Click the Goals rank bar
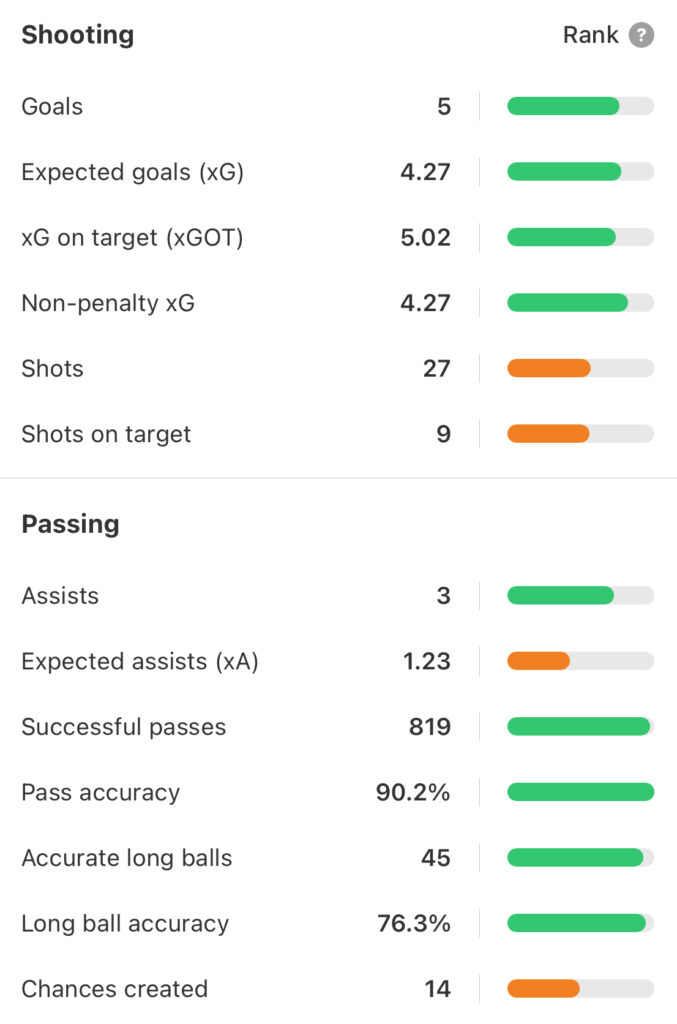 point(580,106)
